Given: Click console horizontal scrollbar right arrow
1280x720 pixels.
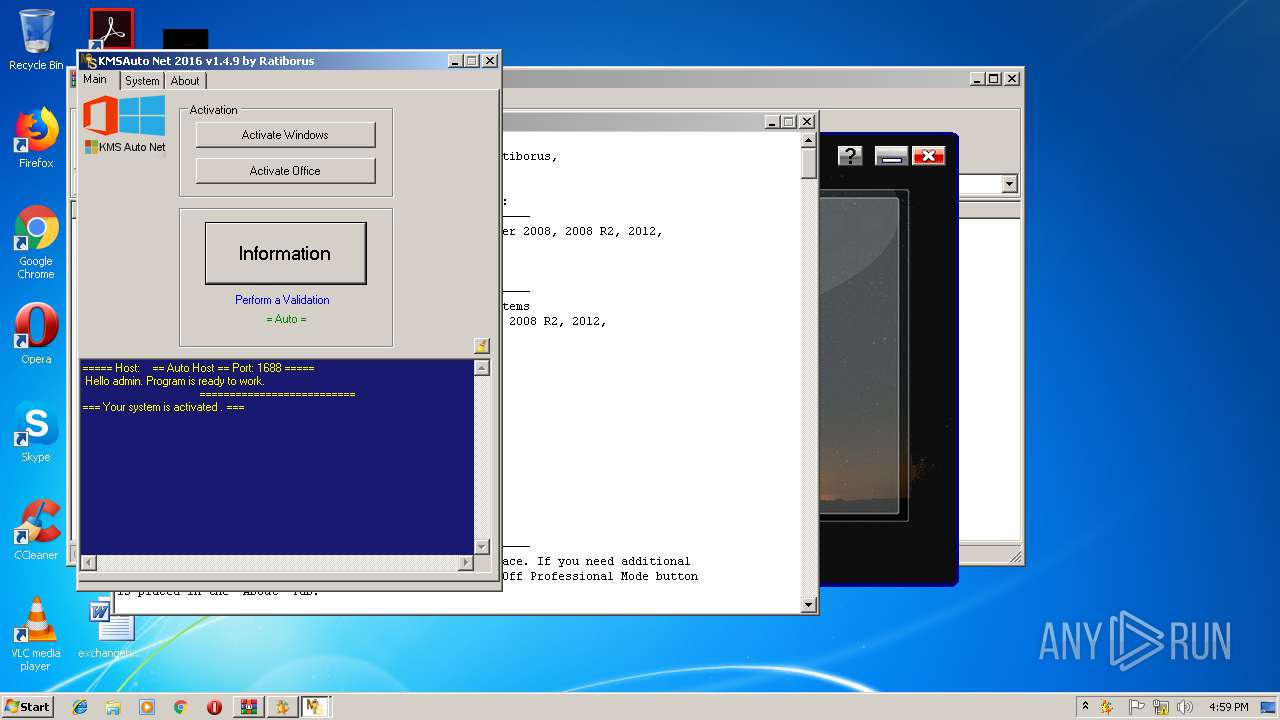Looking at the screenshot, I should click(465, 563).
